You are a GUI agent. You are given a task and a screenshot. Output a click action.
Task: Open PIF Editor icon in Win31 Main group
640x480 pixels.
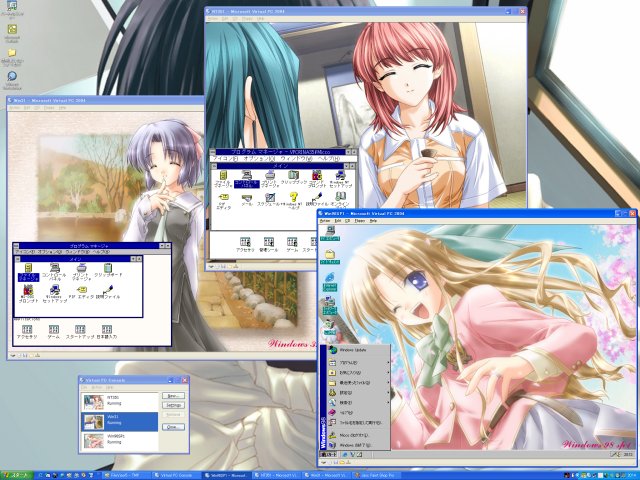pyautogui.click(x=81, y=292)
